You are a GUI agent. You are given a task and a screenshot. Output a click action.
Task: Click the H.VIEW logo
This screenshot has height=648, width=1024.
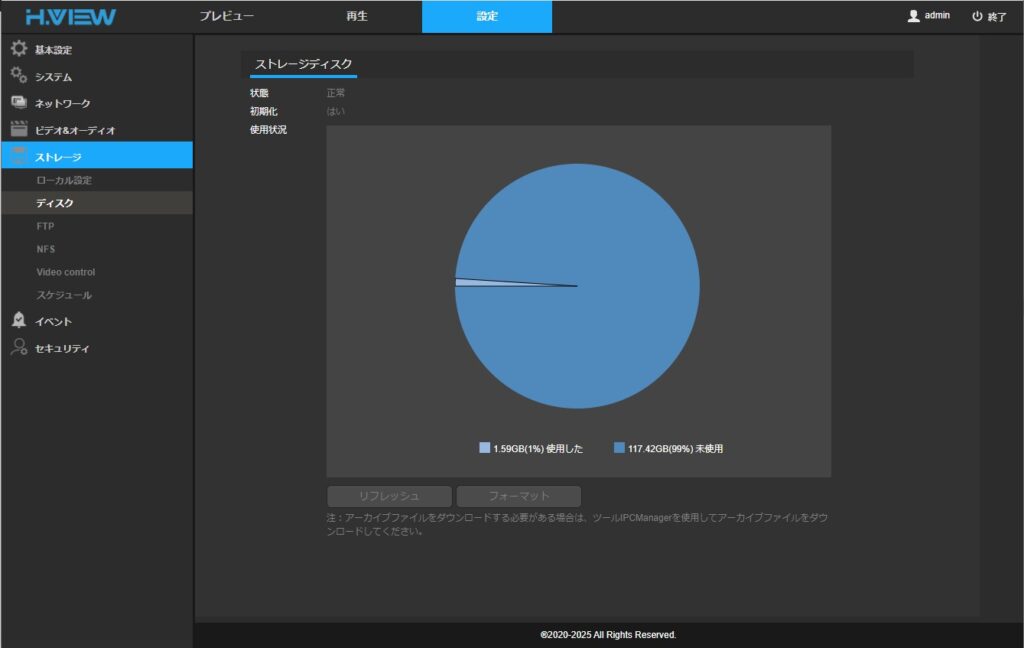(x=71, y=17)
